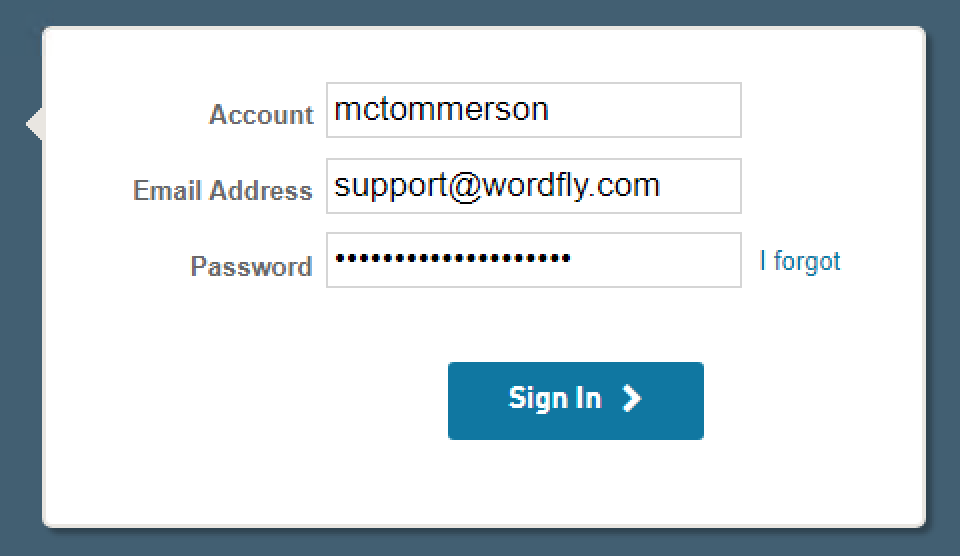Click blank space after the password dots
960x556 pixels.
(655, 260)
